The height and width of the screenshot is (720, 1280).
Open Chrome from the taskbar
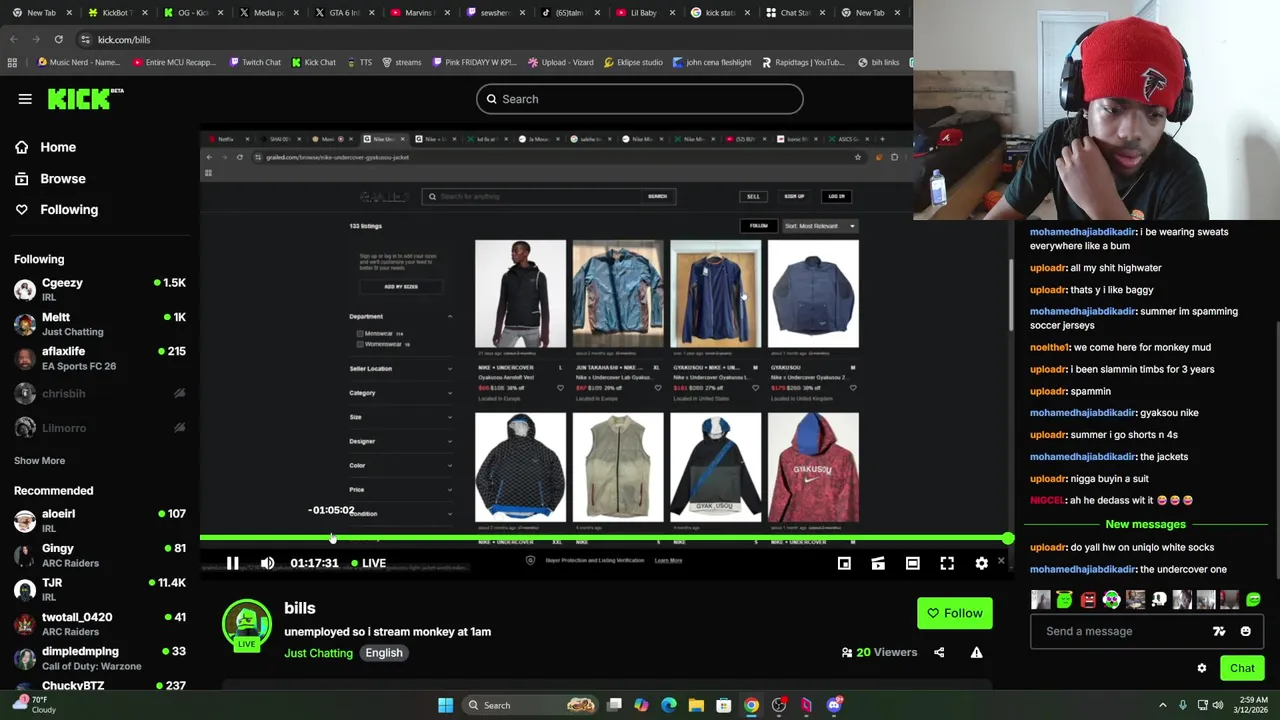coord(751,705)
